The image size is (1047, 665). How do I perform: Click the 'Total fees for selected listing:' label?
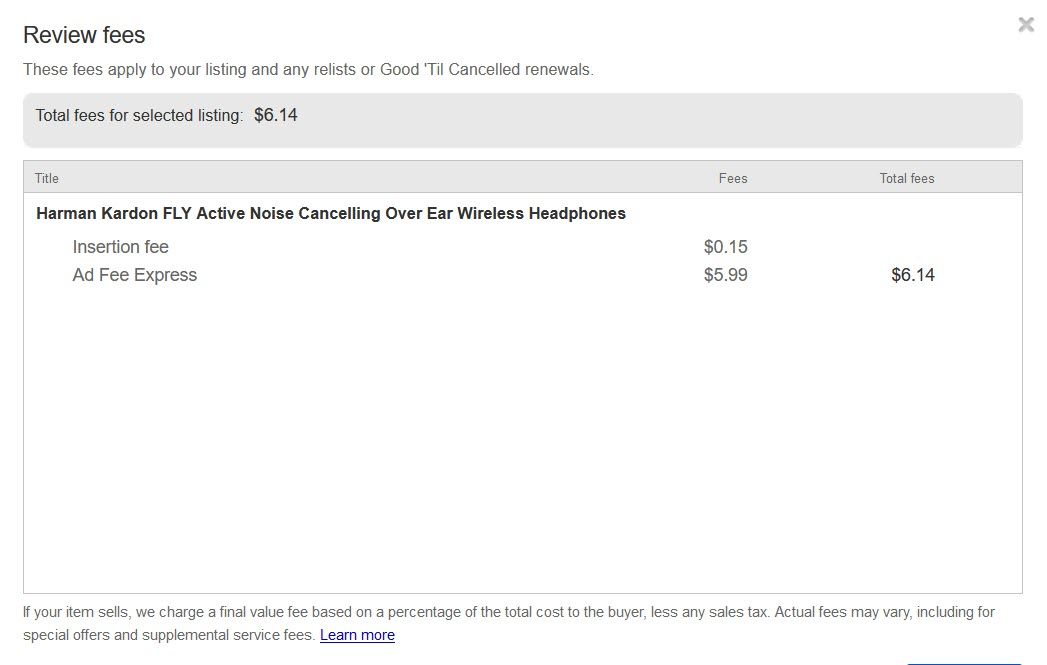tap(139, 116)
